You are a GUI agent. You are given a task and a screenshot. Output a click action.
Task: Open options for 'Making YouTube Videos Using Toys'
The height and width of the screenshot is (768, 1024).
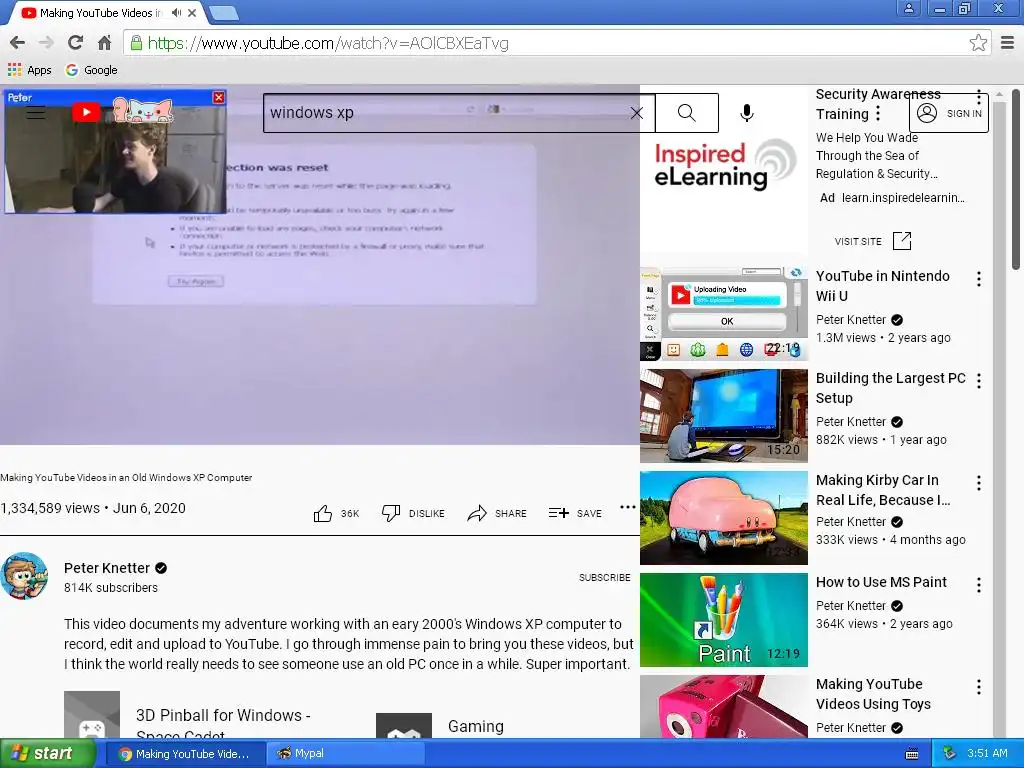[x=978, y=687]
